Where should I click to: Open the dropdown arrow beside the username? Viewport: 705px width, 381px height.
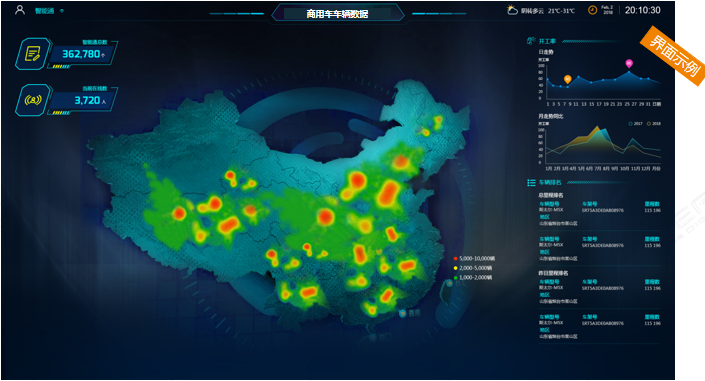point(62,11)
